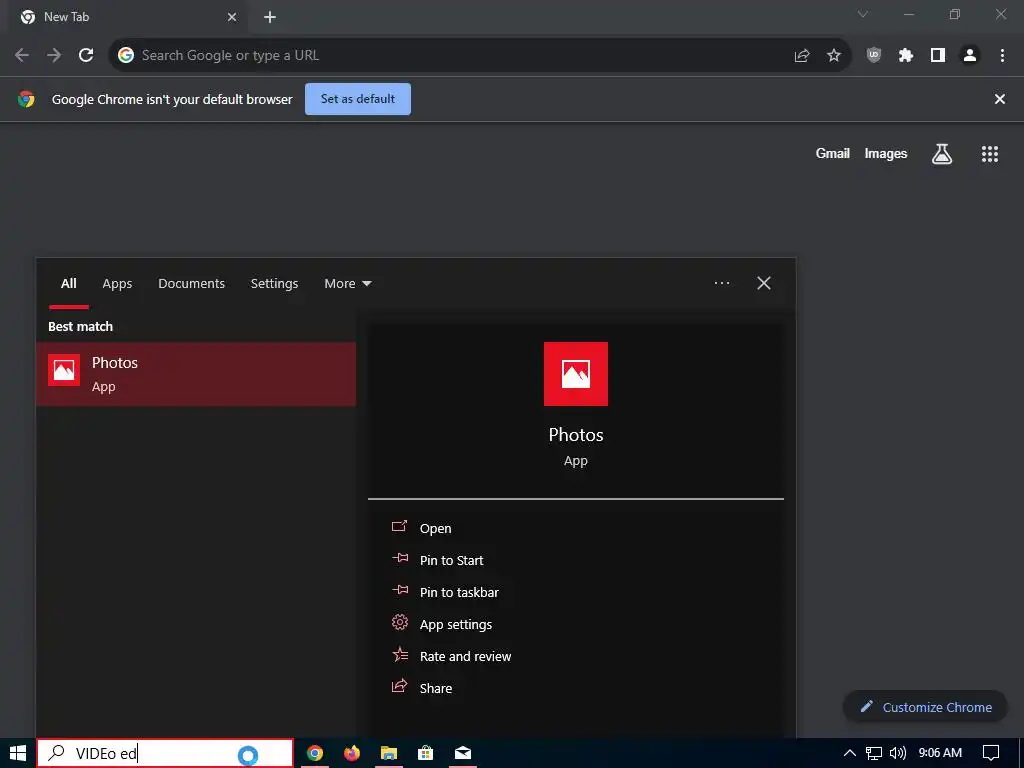Image resolution: width=1024 pixels, height=768 pixels.
Task: Open the Action Center notifications icon
Action: click(991, 753)
